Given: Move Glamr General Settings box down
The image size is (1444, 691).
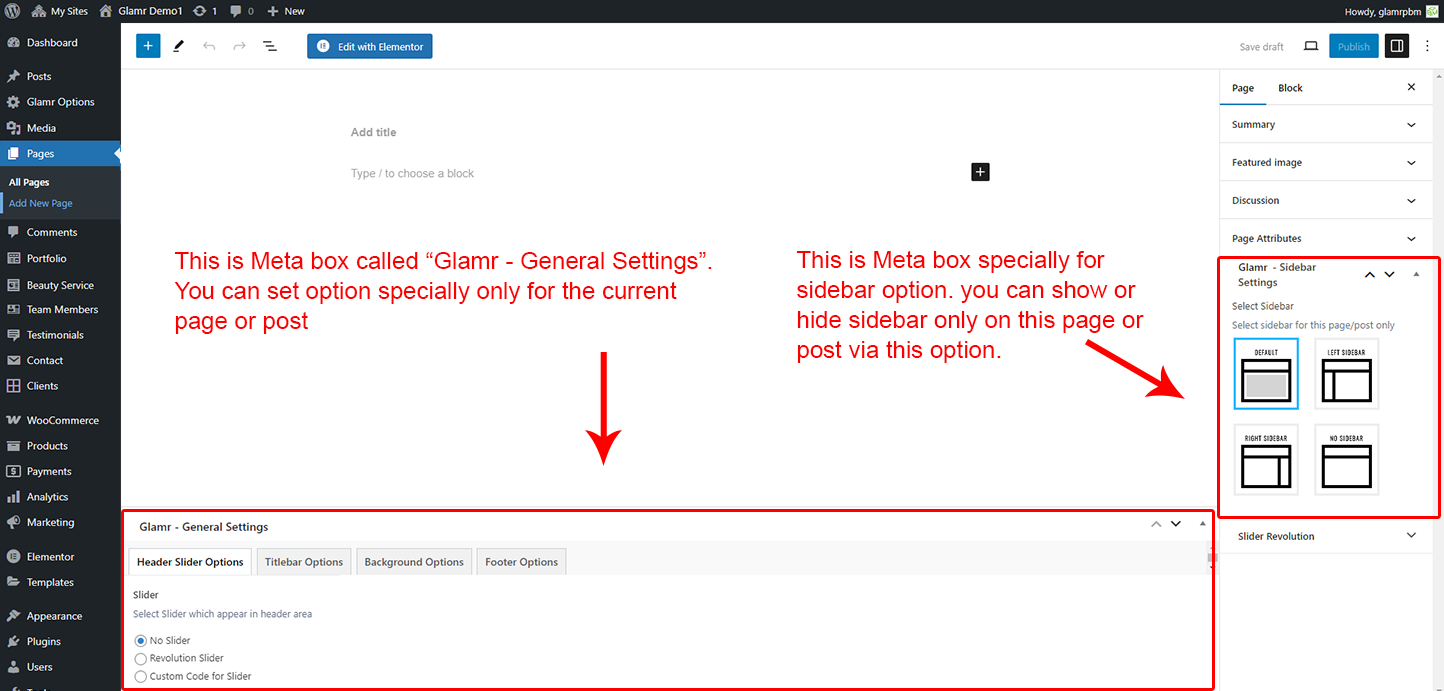Looking at the screenshot, I should [x=1176, y=523].
